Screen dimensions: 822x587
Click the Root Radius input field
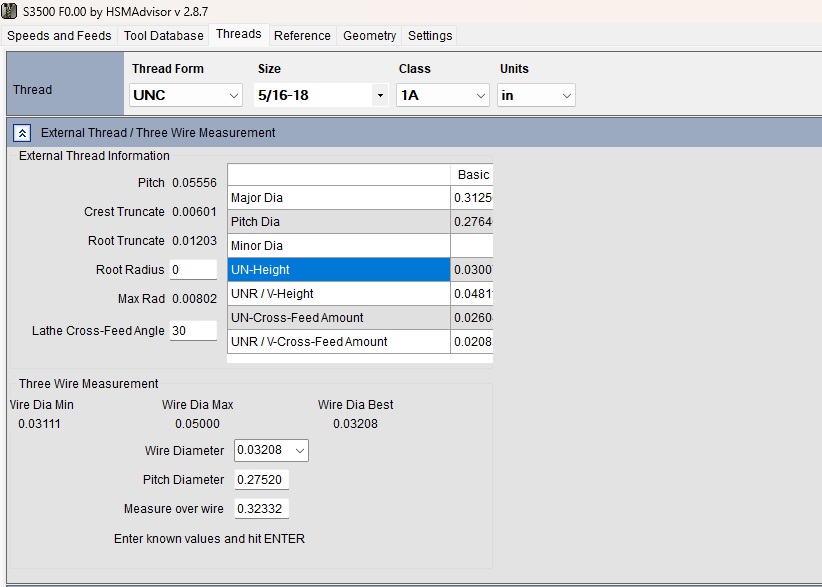tap(193, 270)
